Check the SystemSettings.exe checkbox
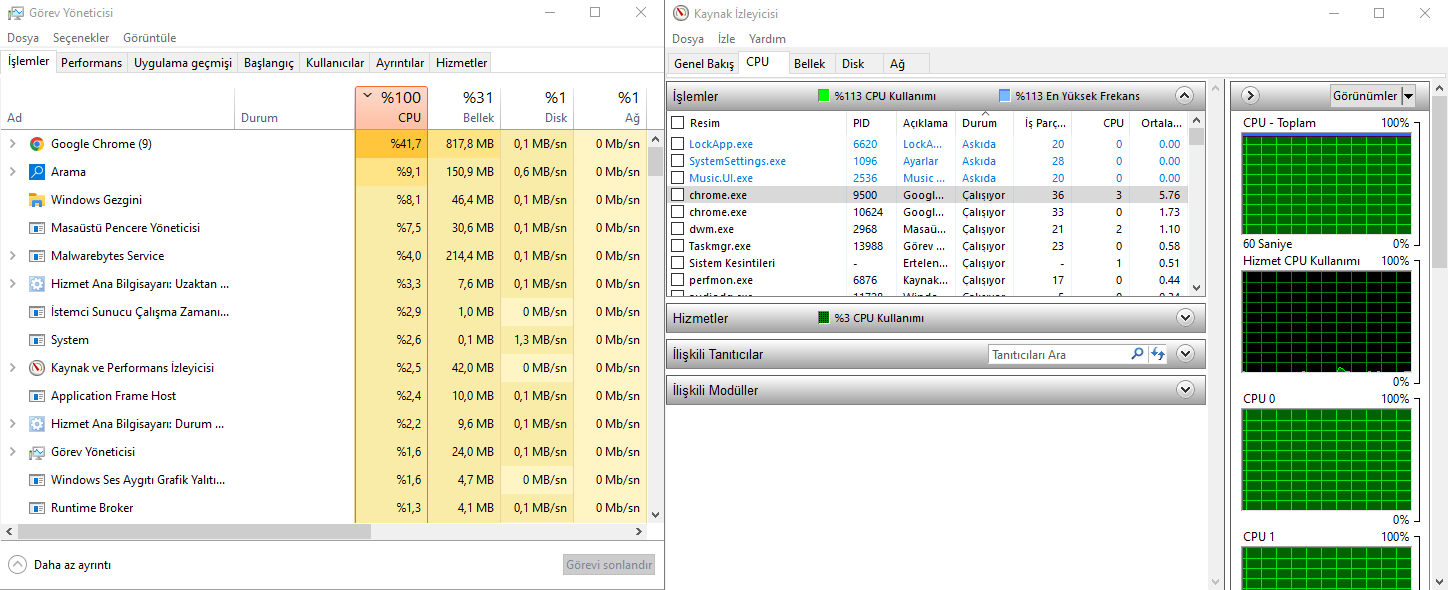 678,161
